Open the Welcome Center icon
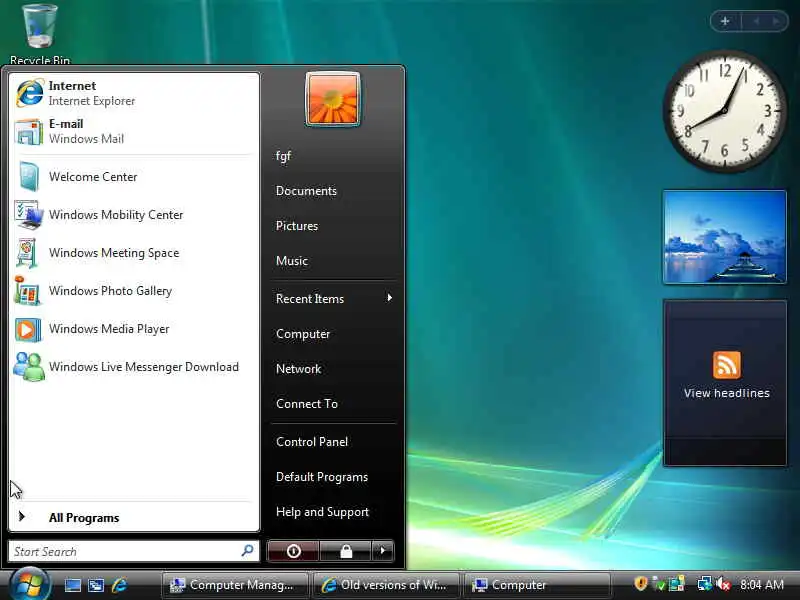800x600 pixels. (29, 177)
